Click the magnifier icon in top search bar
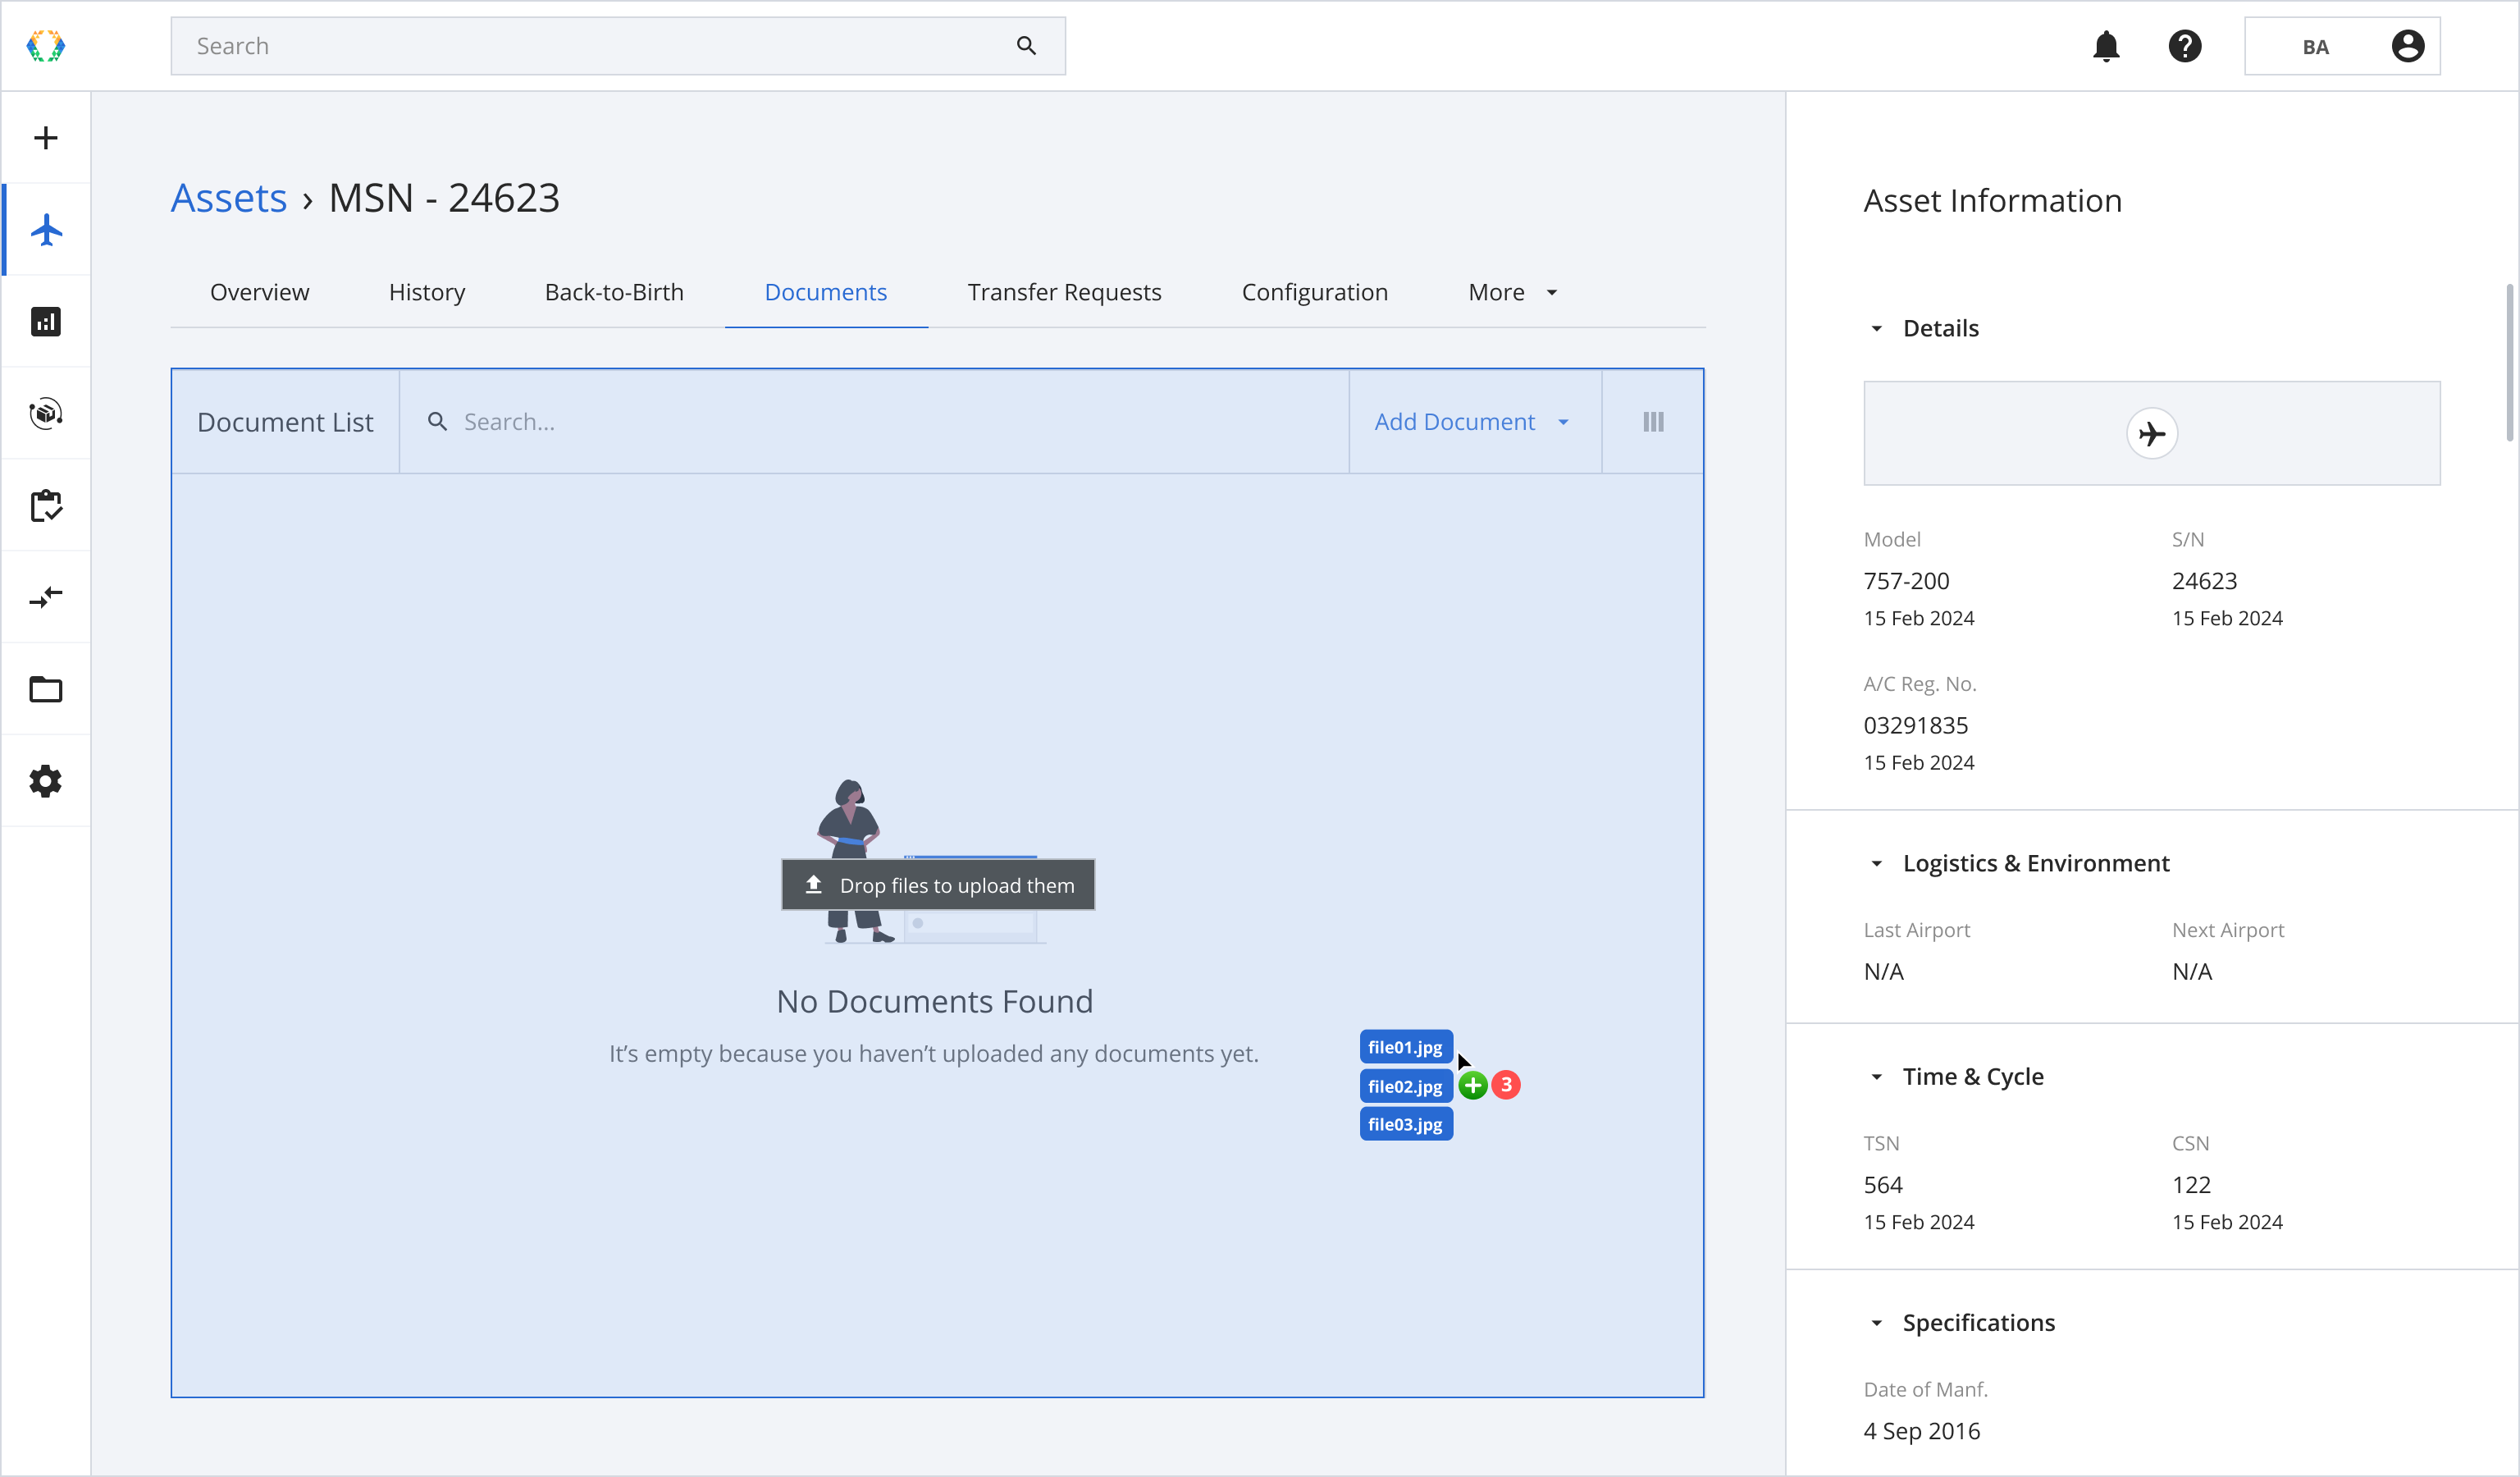The width and height of the screenshot is (2520, 1477). point(1026,46)
